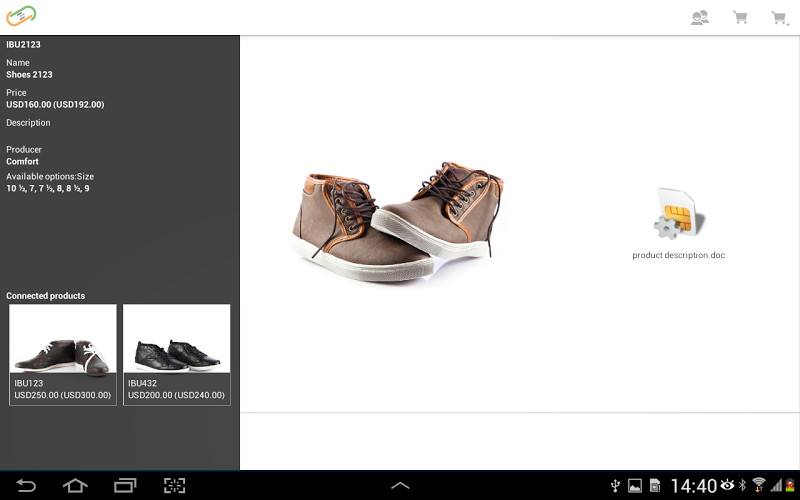Image resolution: width=800 pixels, height=500 pixels.
Task: Tap the Description label
Action: pos(28,122)
